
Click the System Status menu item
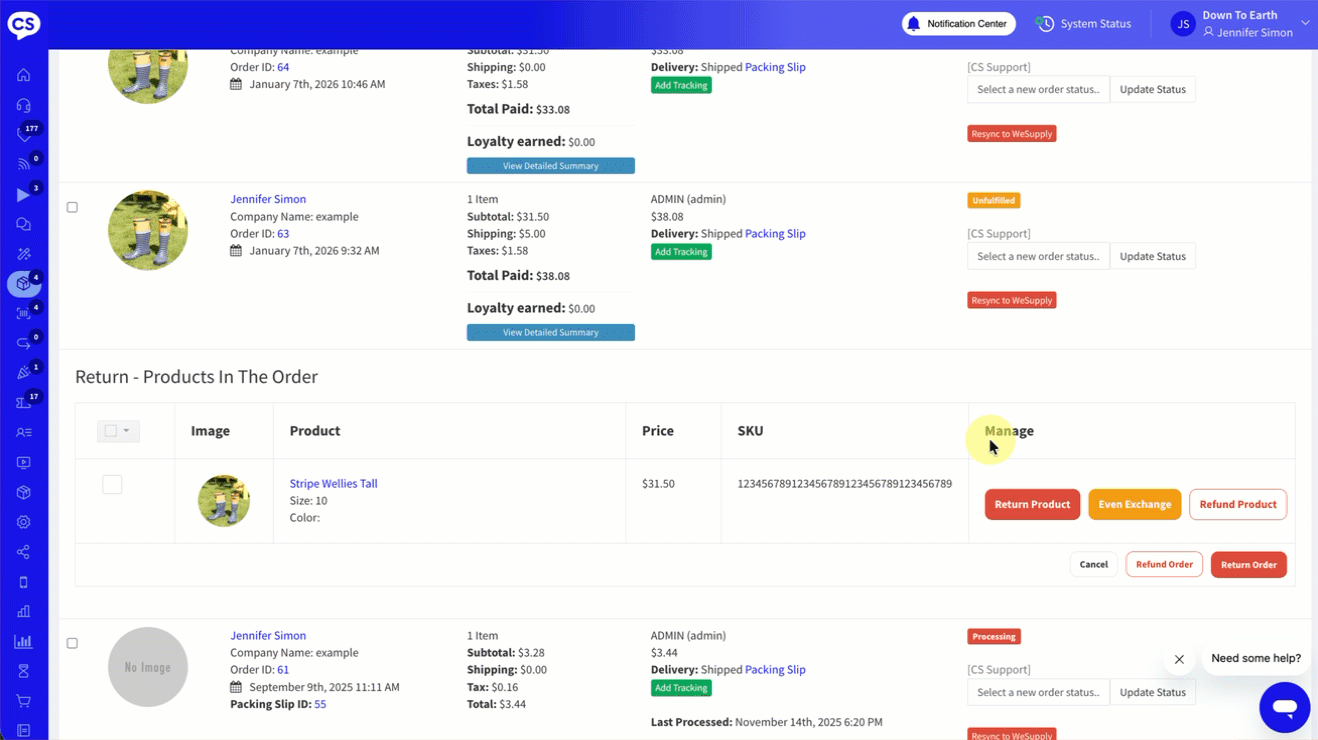coord(1083,24)
